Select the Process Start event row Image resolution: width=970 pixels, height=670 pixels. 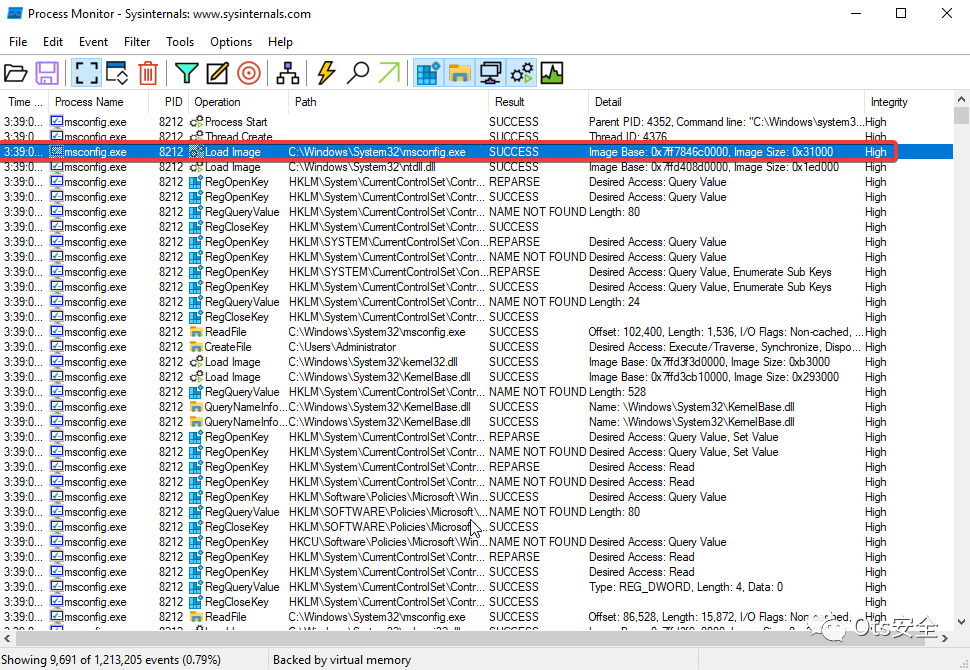tap(476, 122)
